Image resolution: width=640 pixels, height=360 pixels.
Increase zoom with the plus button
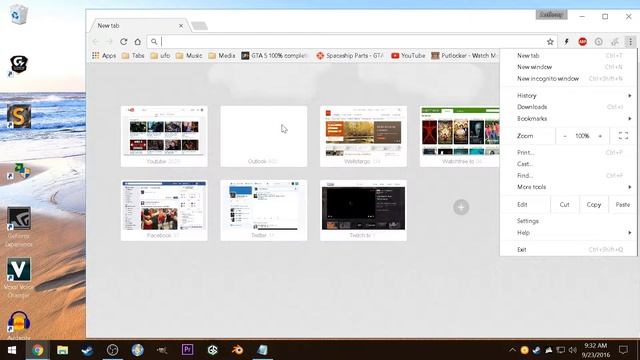(x=600, y=136)
